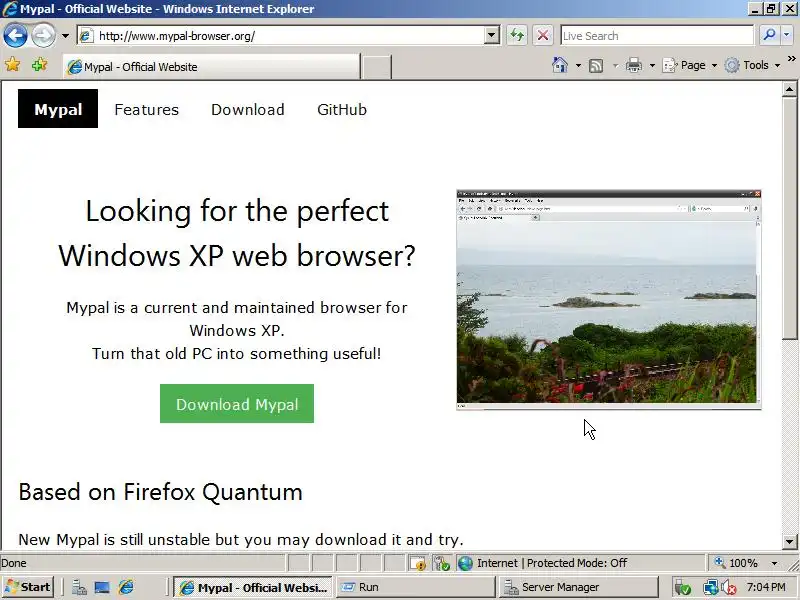The height and width of the screenshot is (600, 800).
Task: Switch to Mypal taskbar button
Action: click(x=253, y=588)
